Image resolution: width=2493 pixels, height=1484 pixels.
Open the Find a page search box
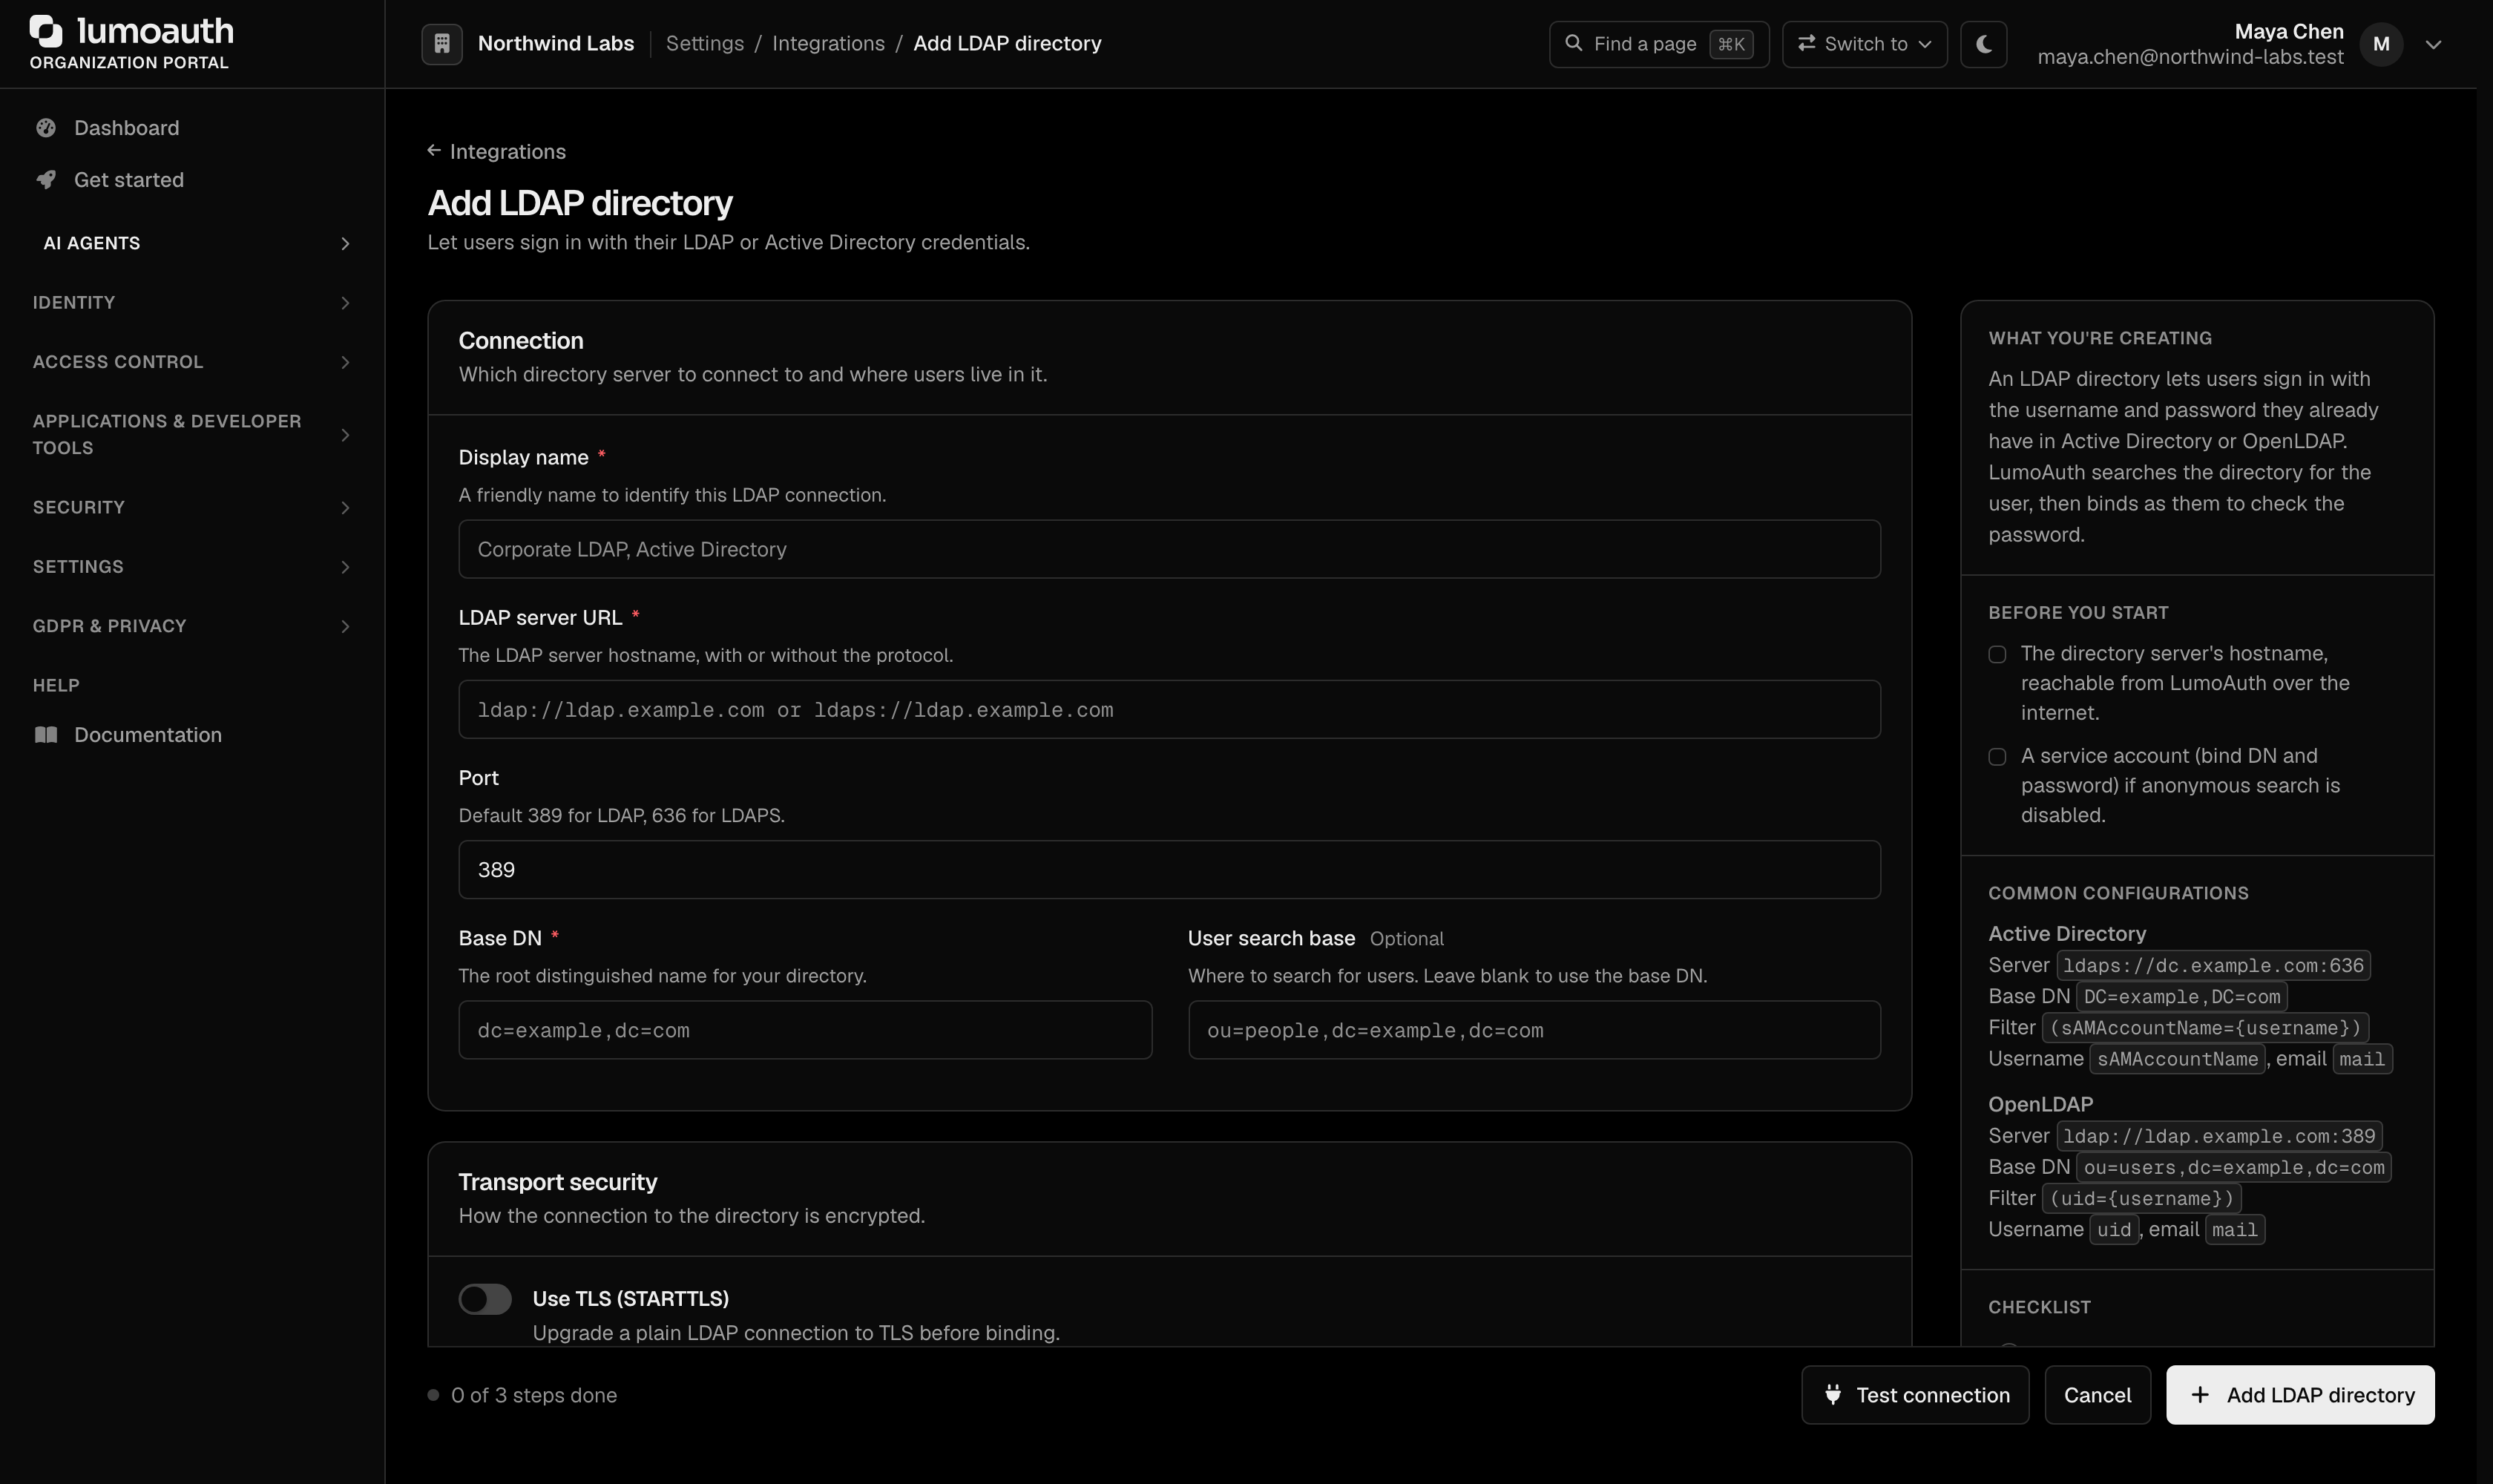(1659, 44)
